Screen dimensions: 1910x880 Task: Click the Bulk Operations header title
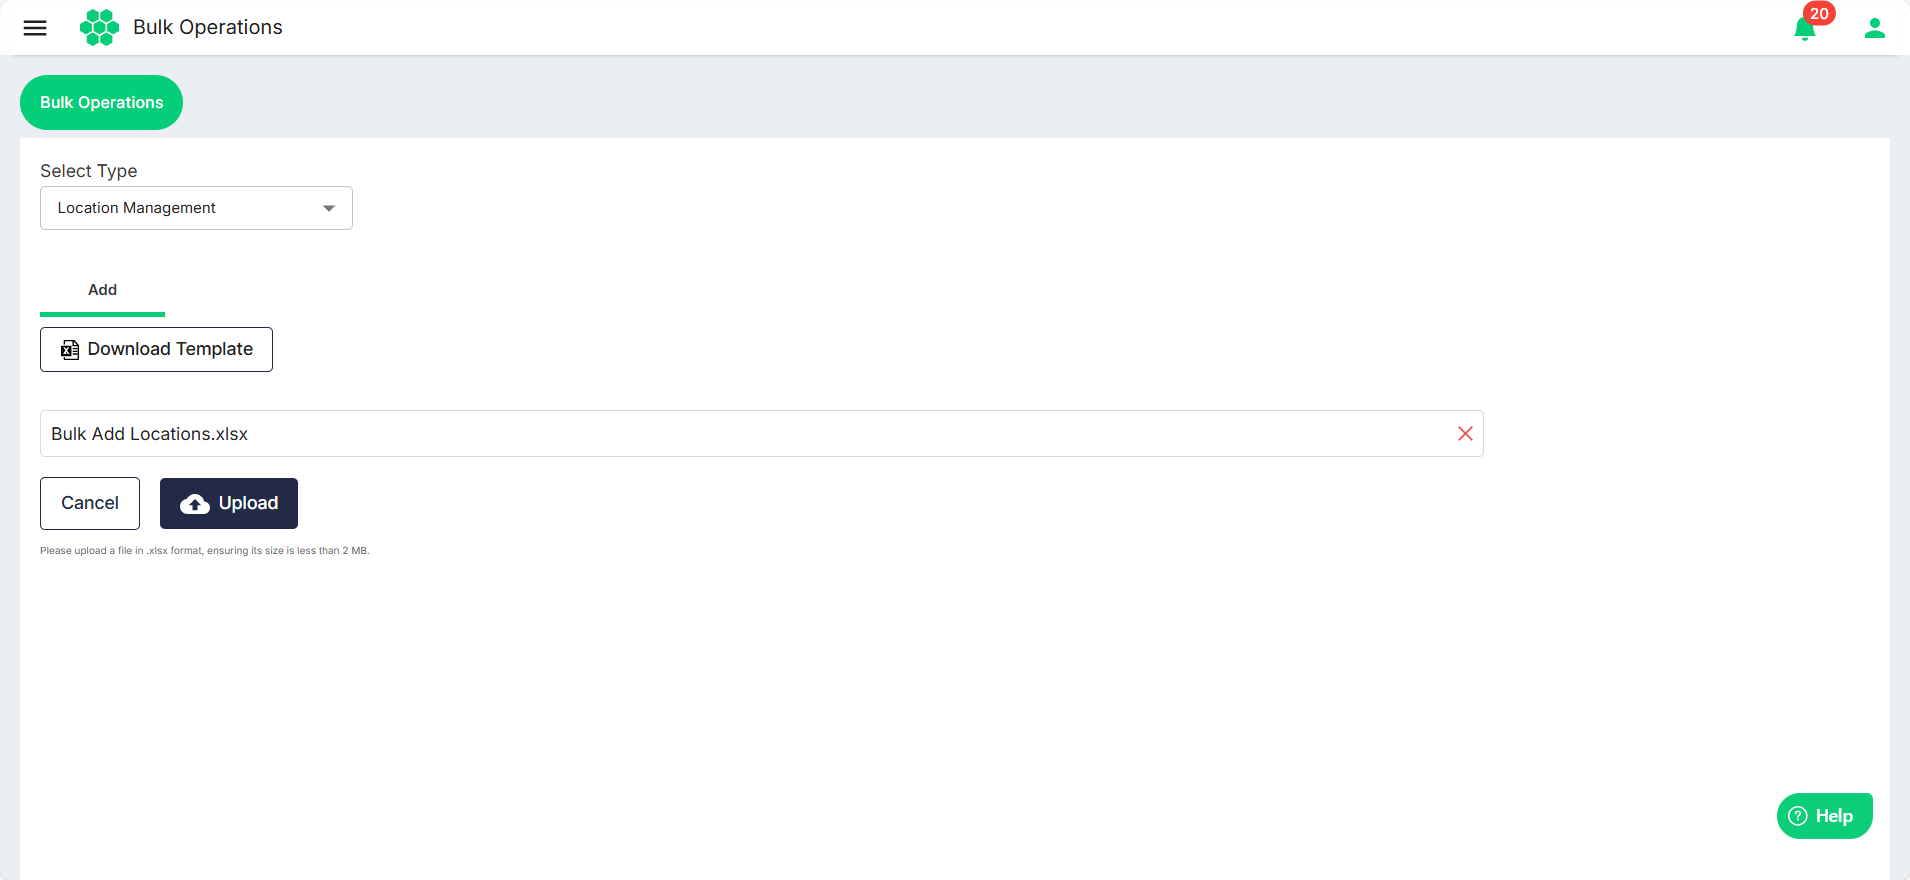[x=208, y=28]
